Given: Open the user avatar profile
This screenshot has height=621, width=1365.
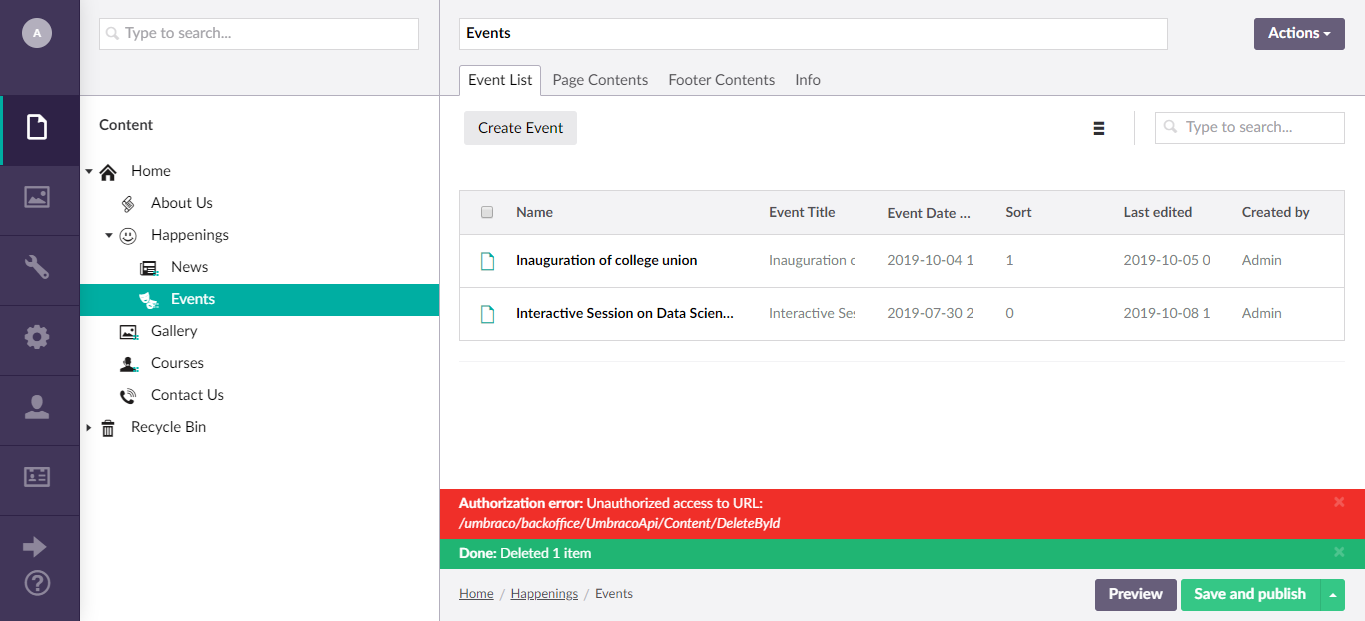Looking at the screenshot, I should click(x=37, y=33).
